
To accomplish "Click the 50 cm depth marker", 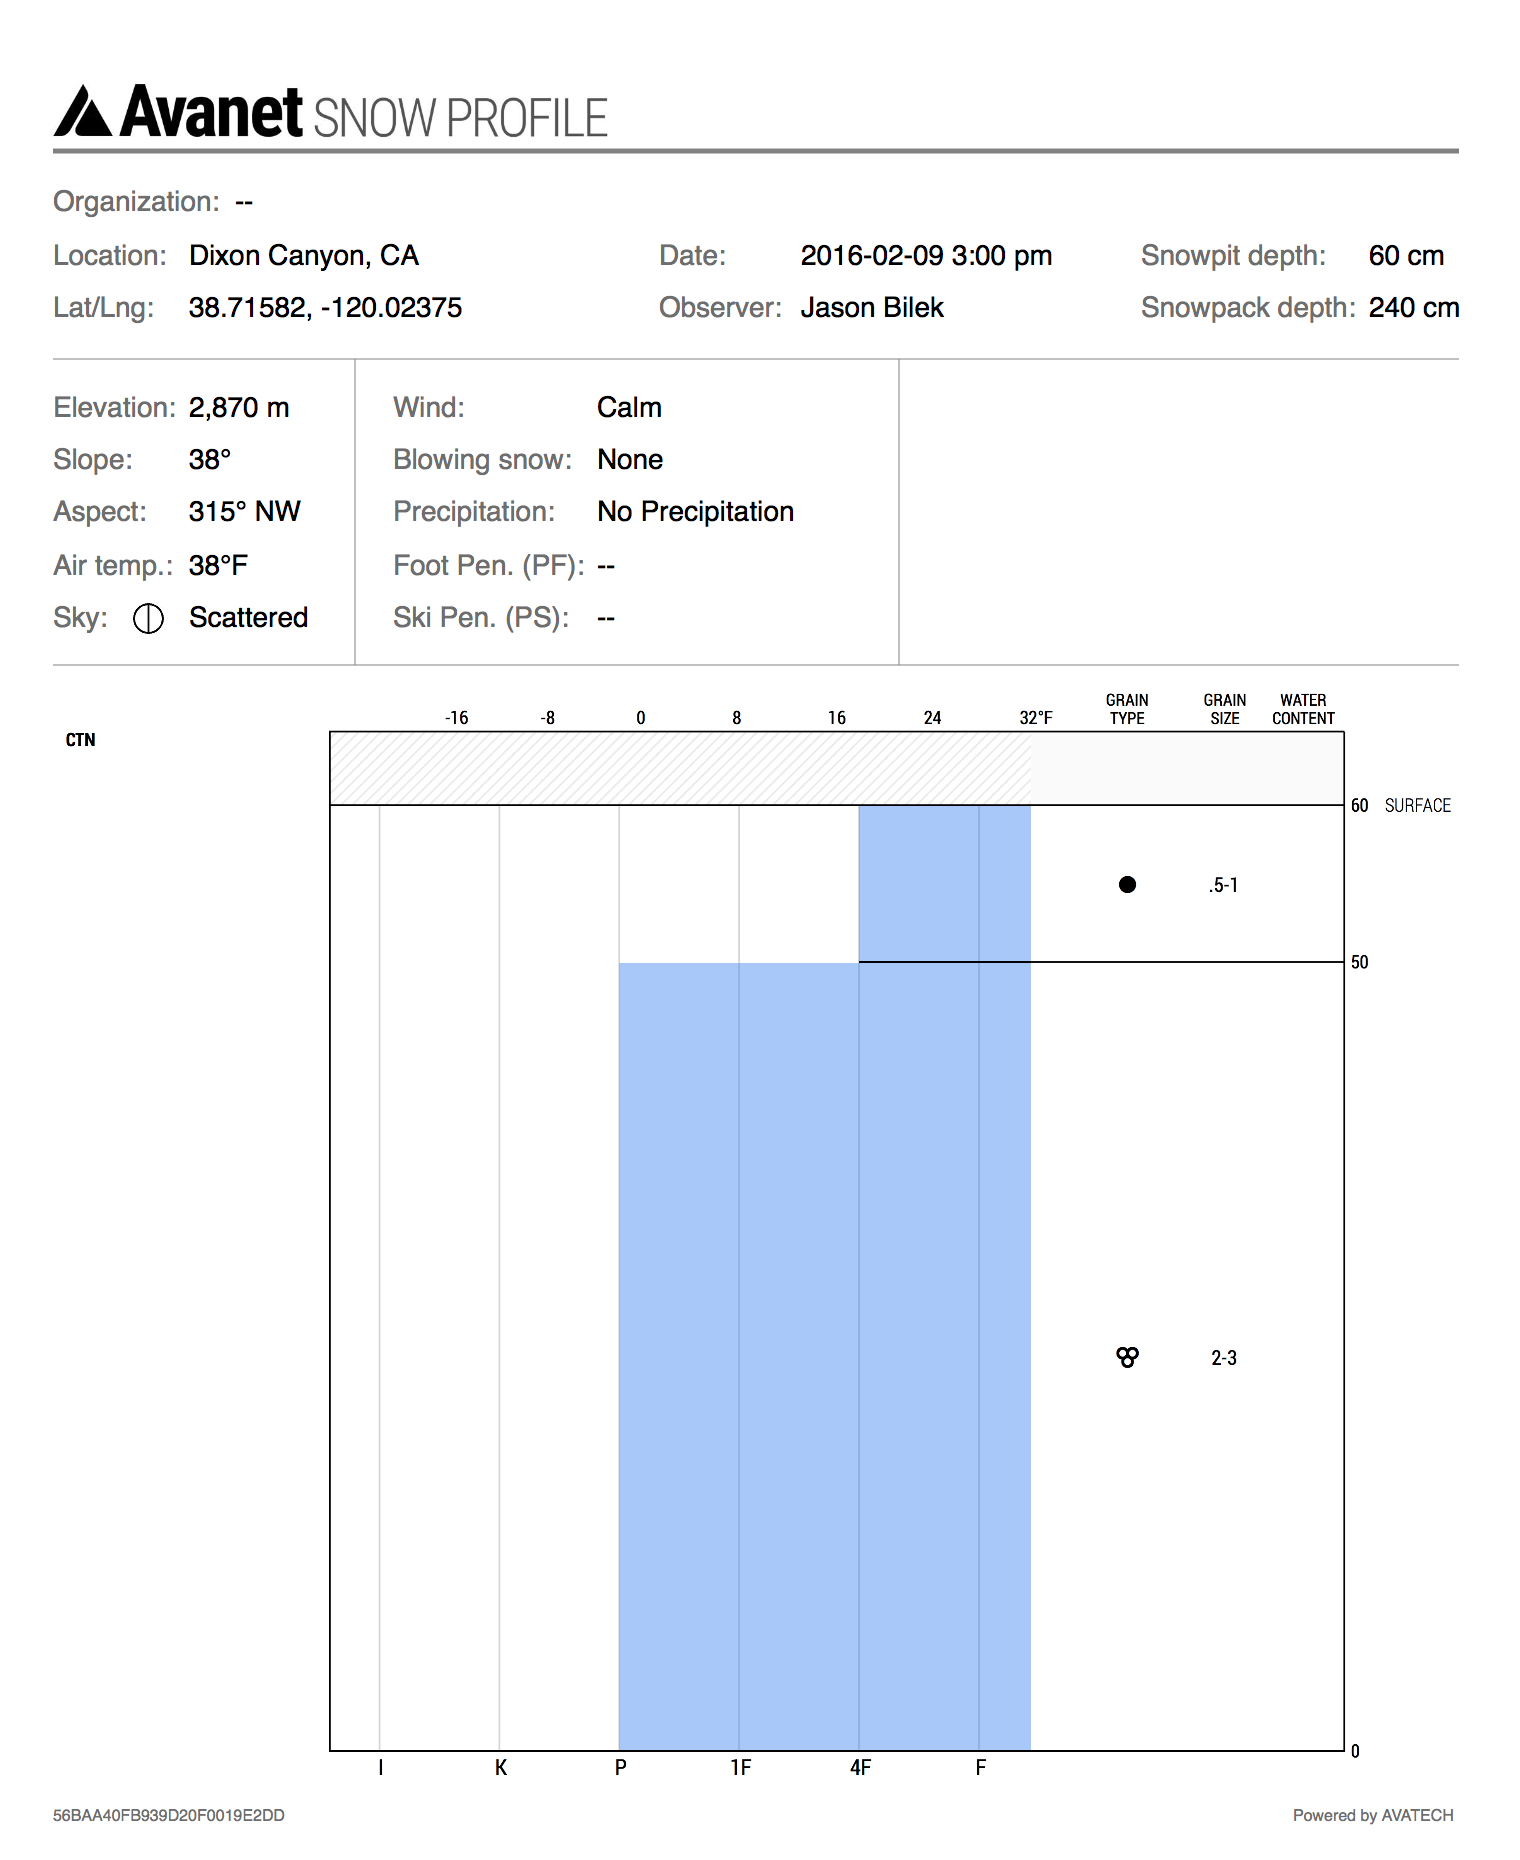I will point(1360,962).
